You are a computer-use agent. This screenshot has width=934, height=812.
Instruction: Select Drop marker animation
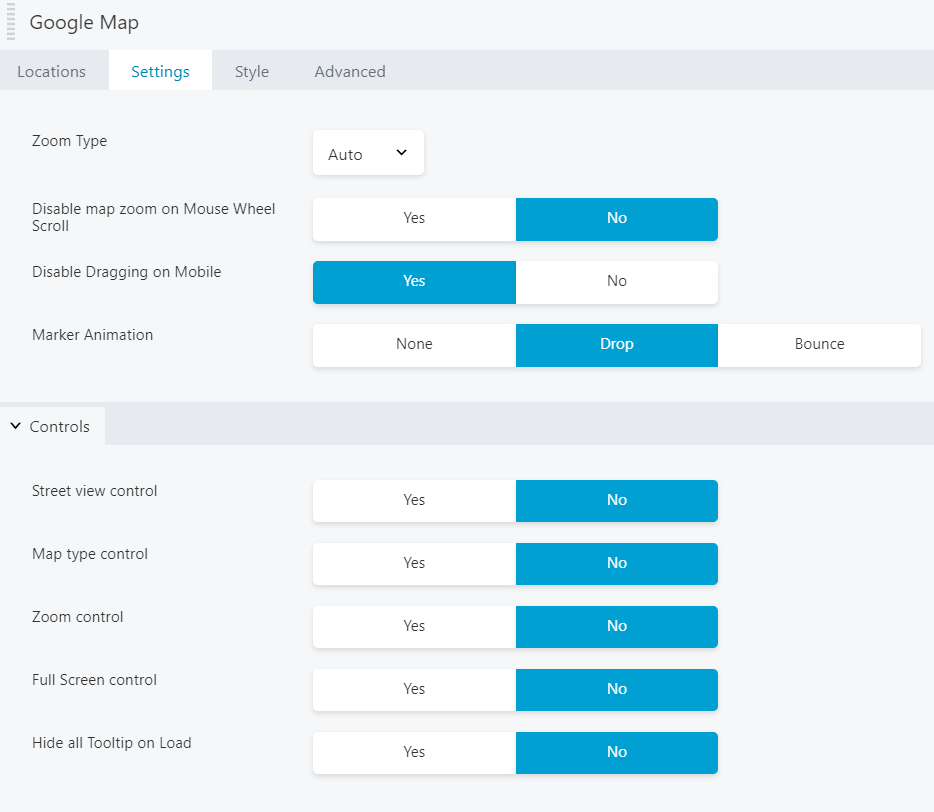[617, 344]
